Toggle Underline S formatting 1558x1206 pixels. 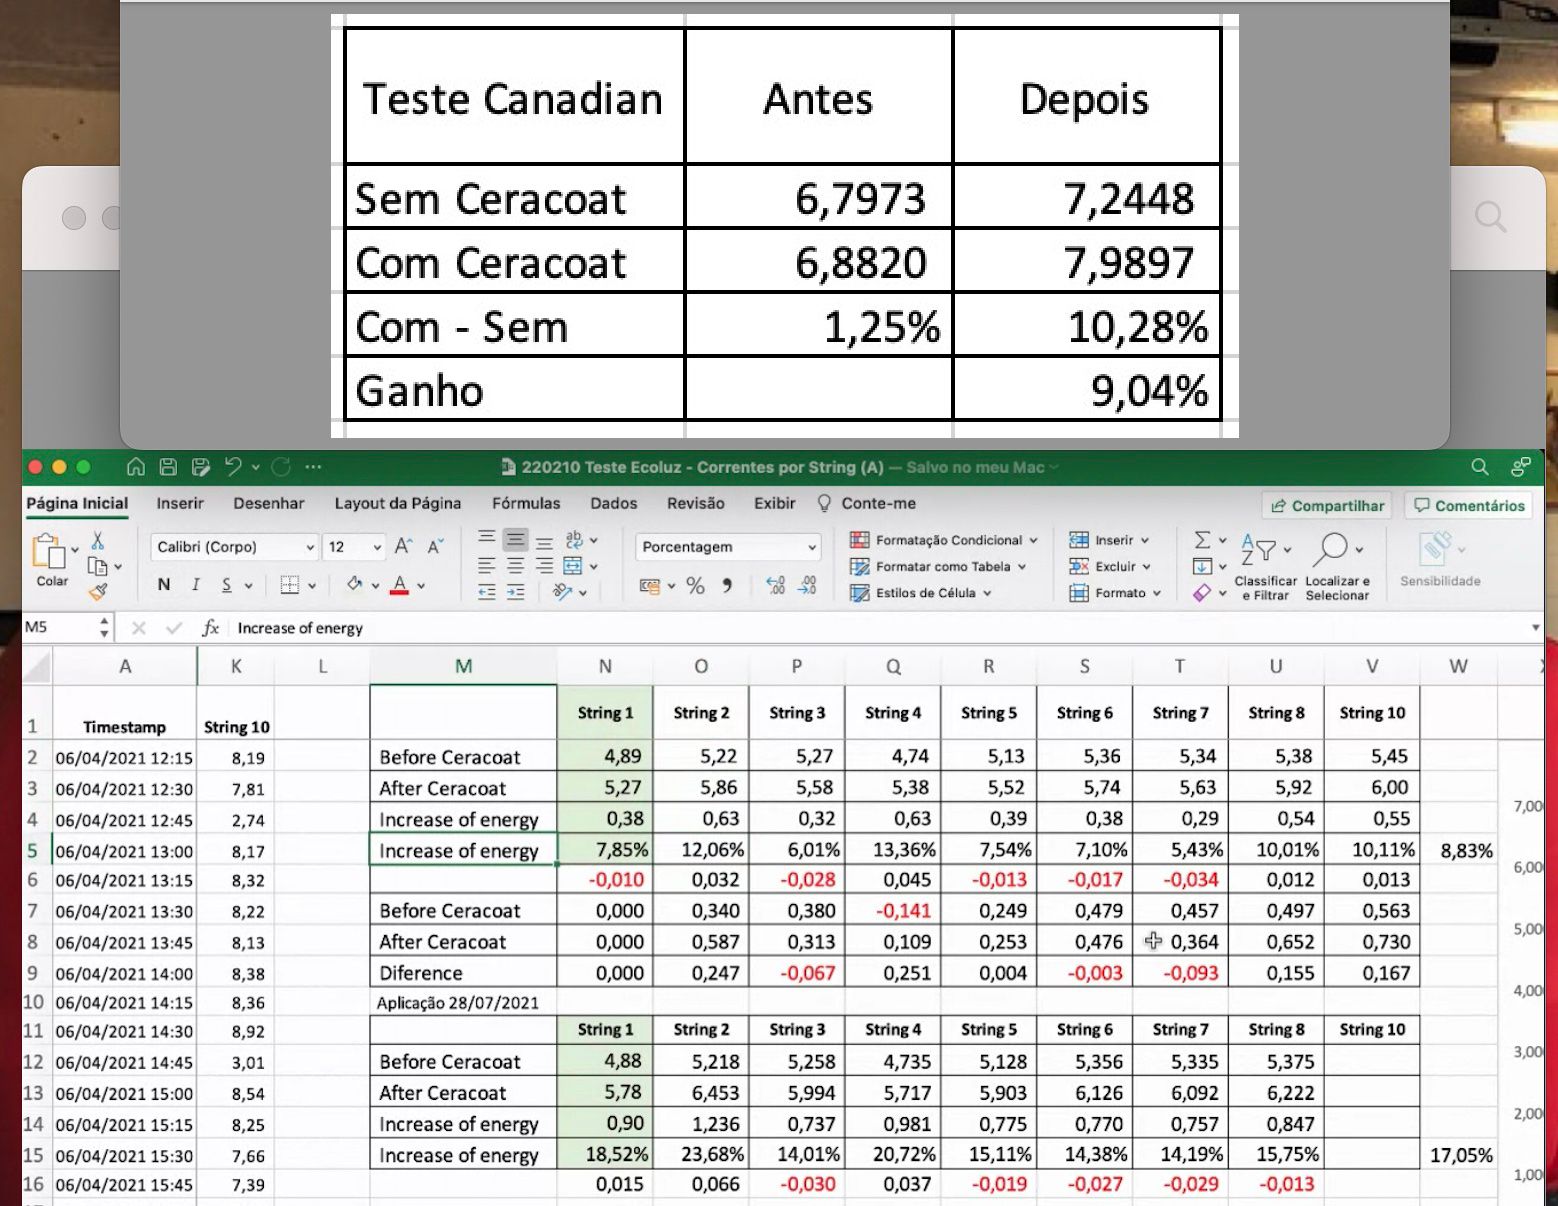click(x=227, y=585)
